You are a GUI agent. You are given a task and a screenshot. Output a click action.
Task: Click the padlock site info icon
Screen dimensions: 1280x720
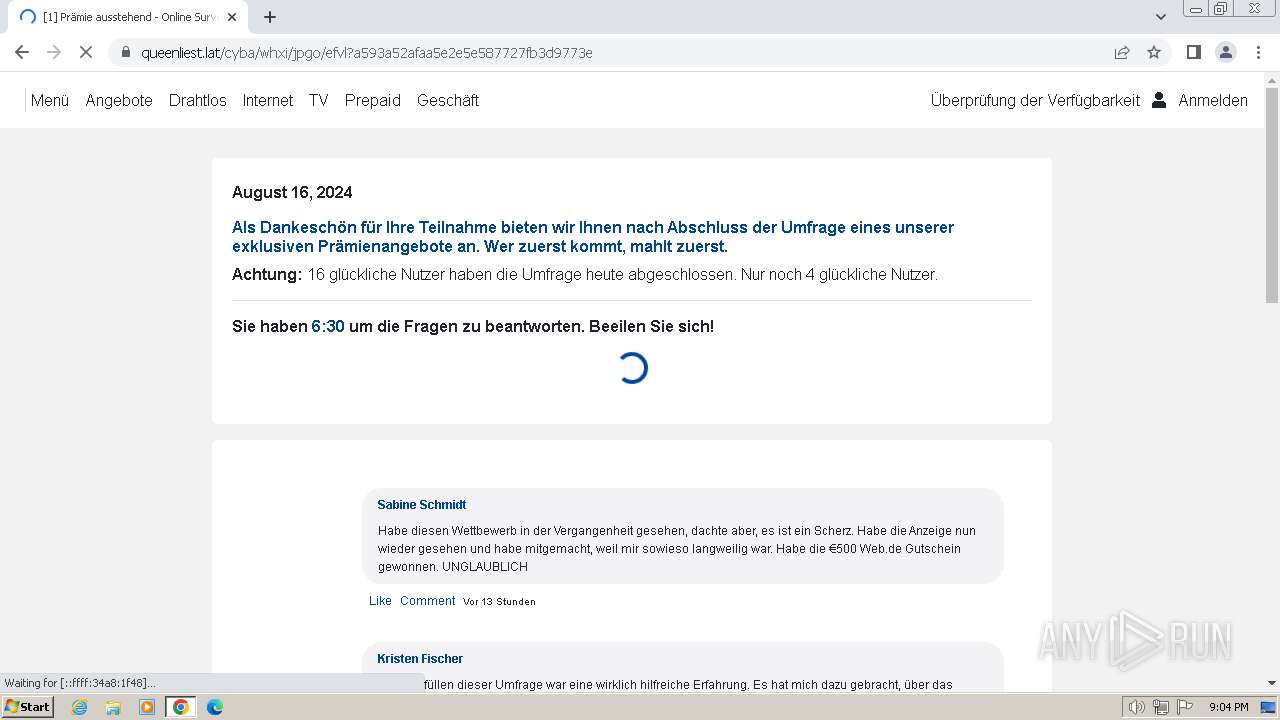pos(125,52)
